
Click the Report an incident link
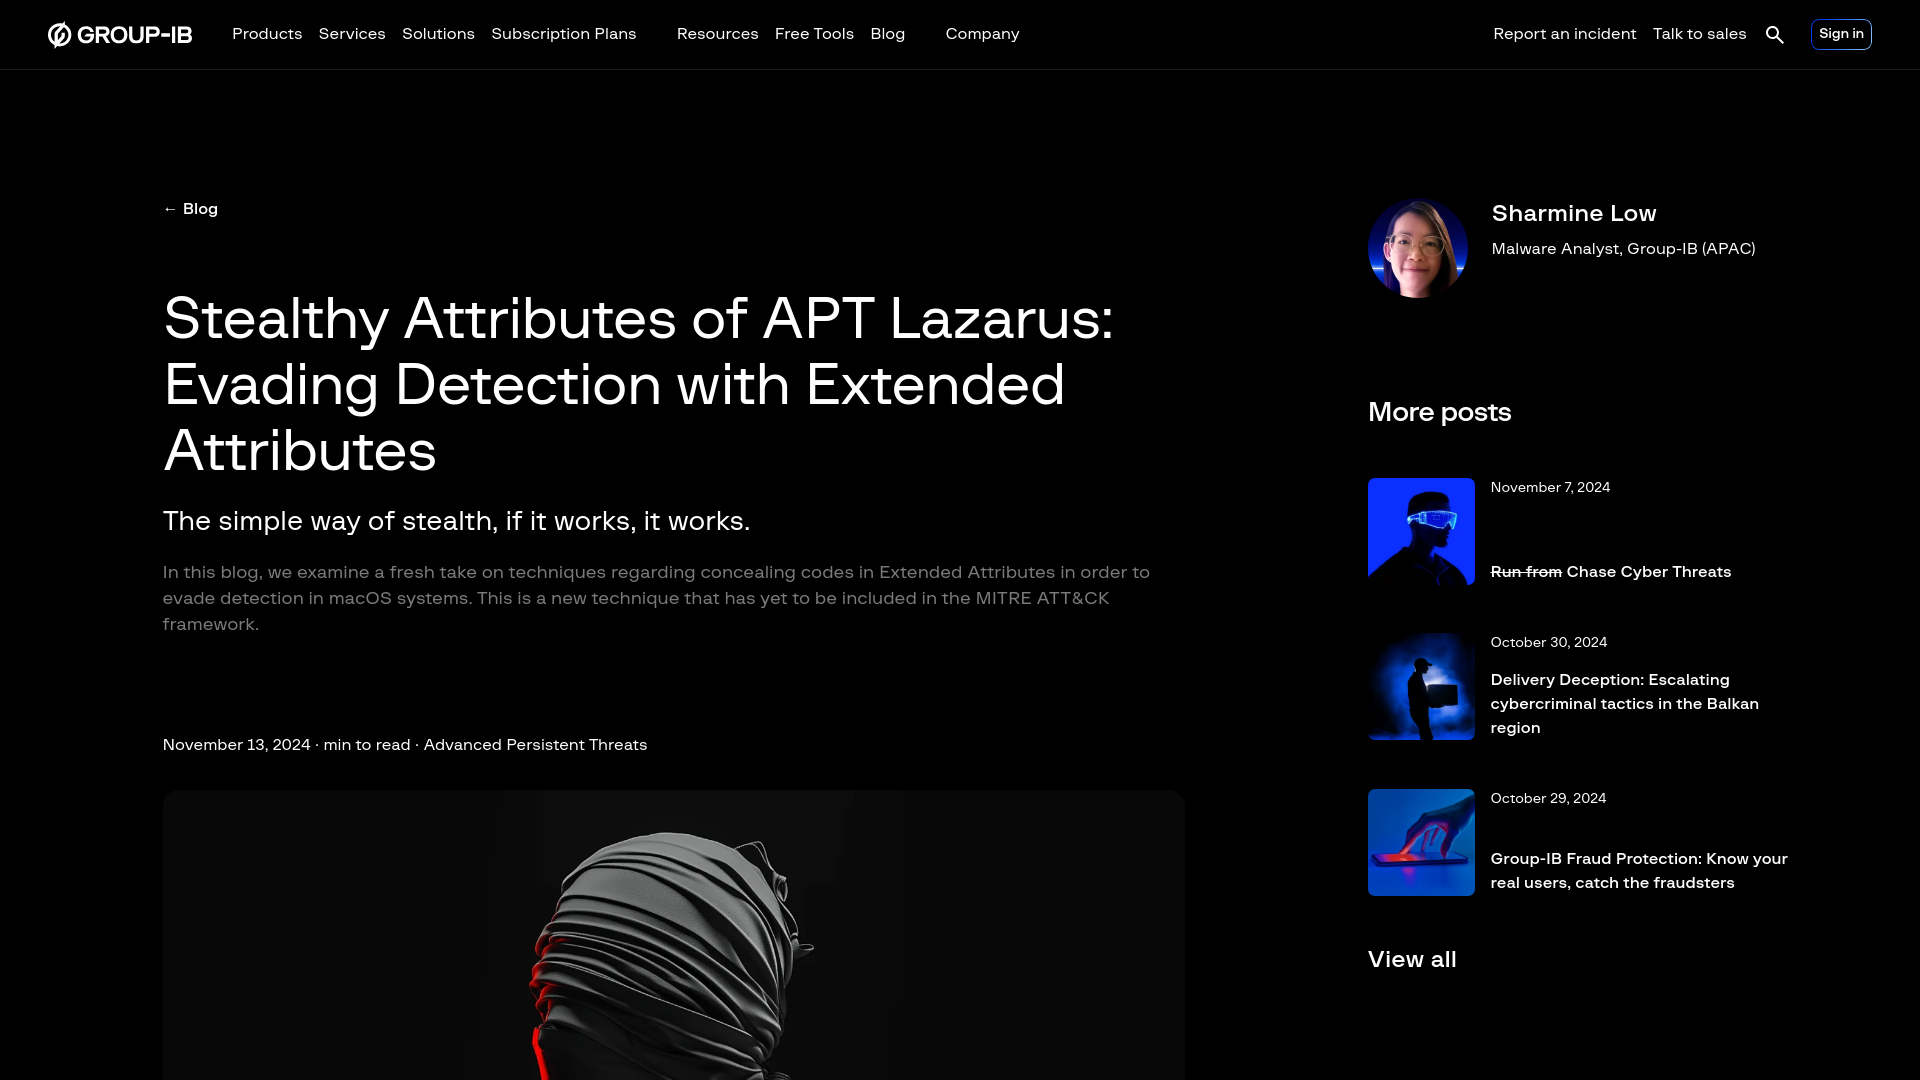pyautogui.click(x=1564, y=33)
